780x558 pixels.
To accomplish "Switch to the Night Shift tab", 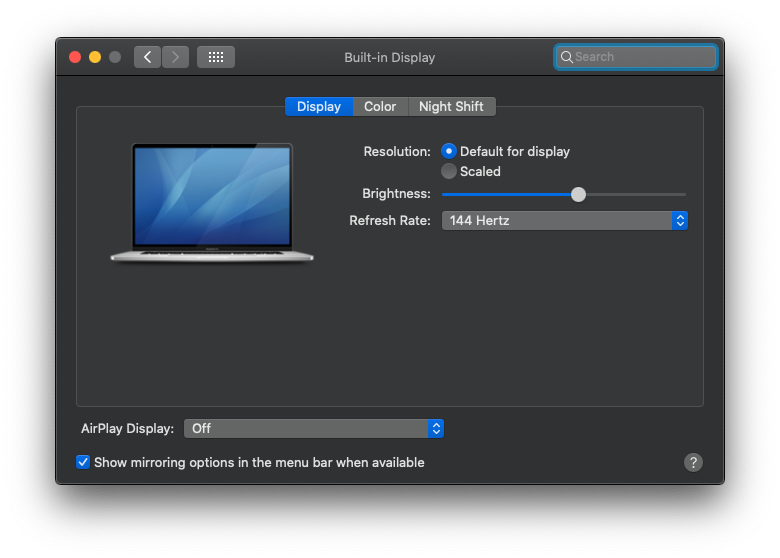I will pyautogui.click(x=451, y=106).
